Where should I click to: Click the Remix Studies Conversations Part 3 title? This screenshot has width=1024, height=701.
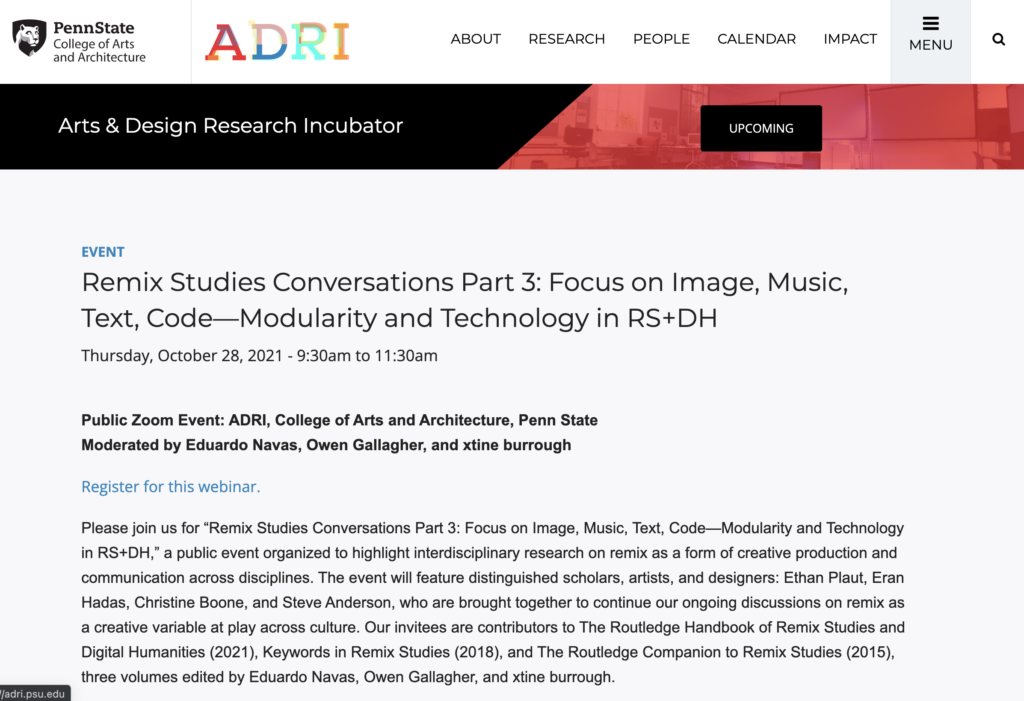pos(464,300)
